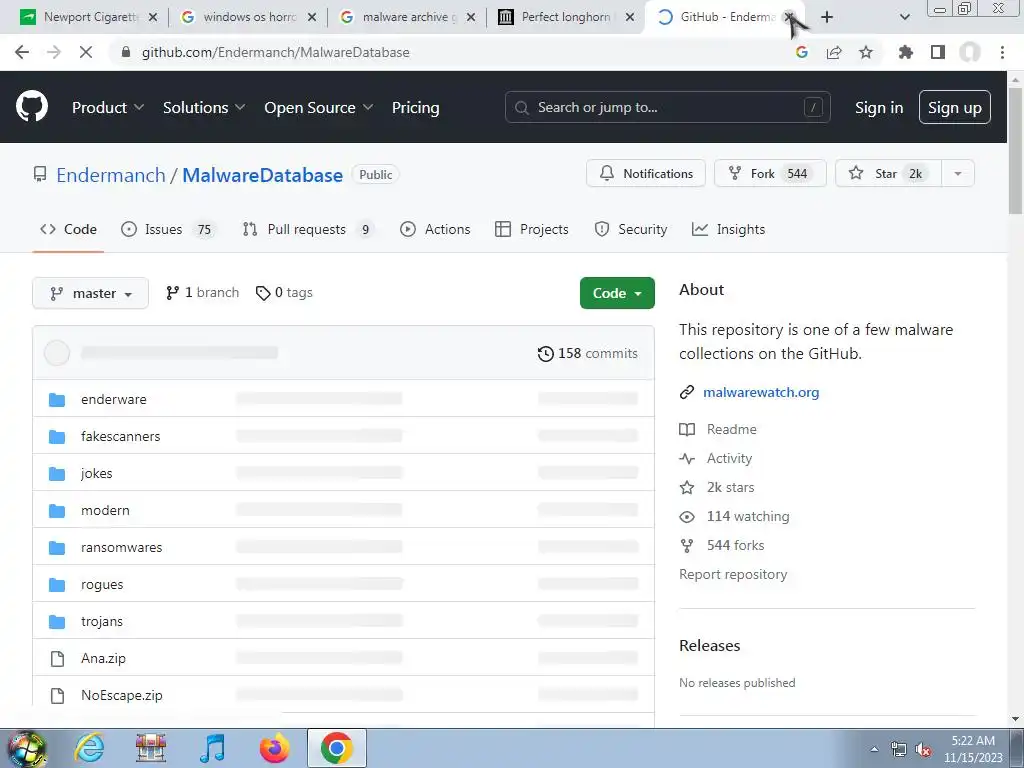Expand the Solutions menu

pyautogui.click(x=204, y=108)
